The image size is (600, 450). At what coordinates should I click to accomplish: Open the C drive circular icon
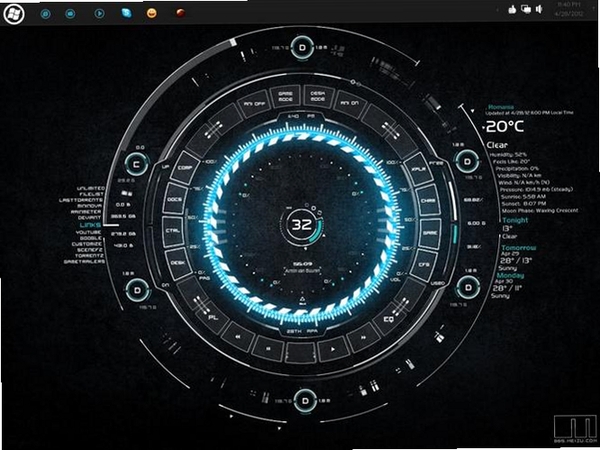pos(136,164)
